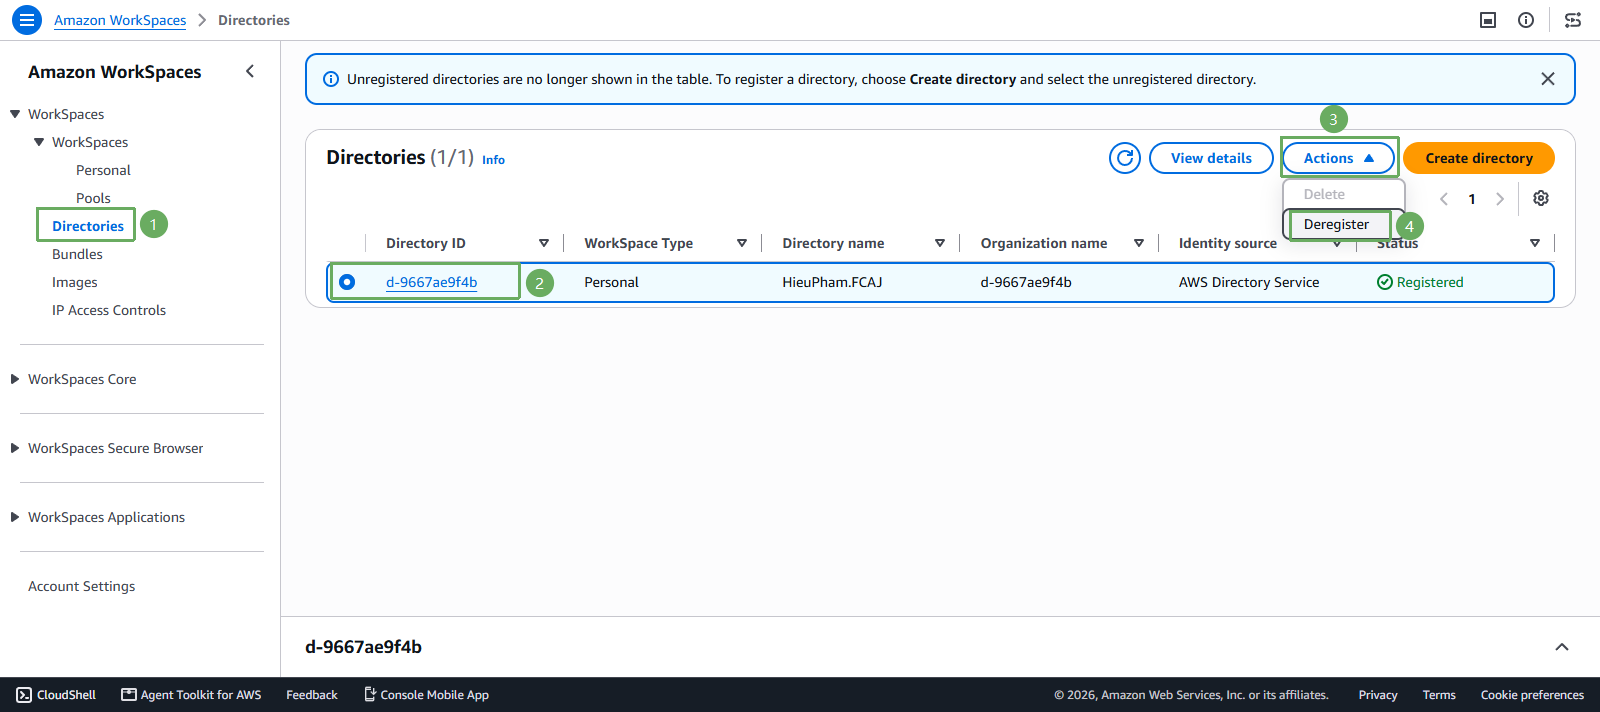1600x712 pixels.
Task: Expand WorkSpaces Secure Browser section
Action: pyautogui.click(x=15, y=448)
